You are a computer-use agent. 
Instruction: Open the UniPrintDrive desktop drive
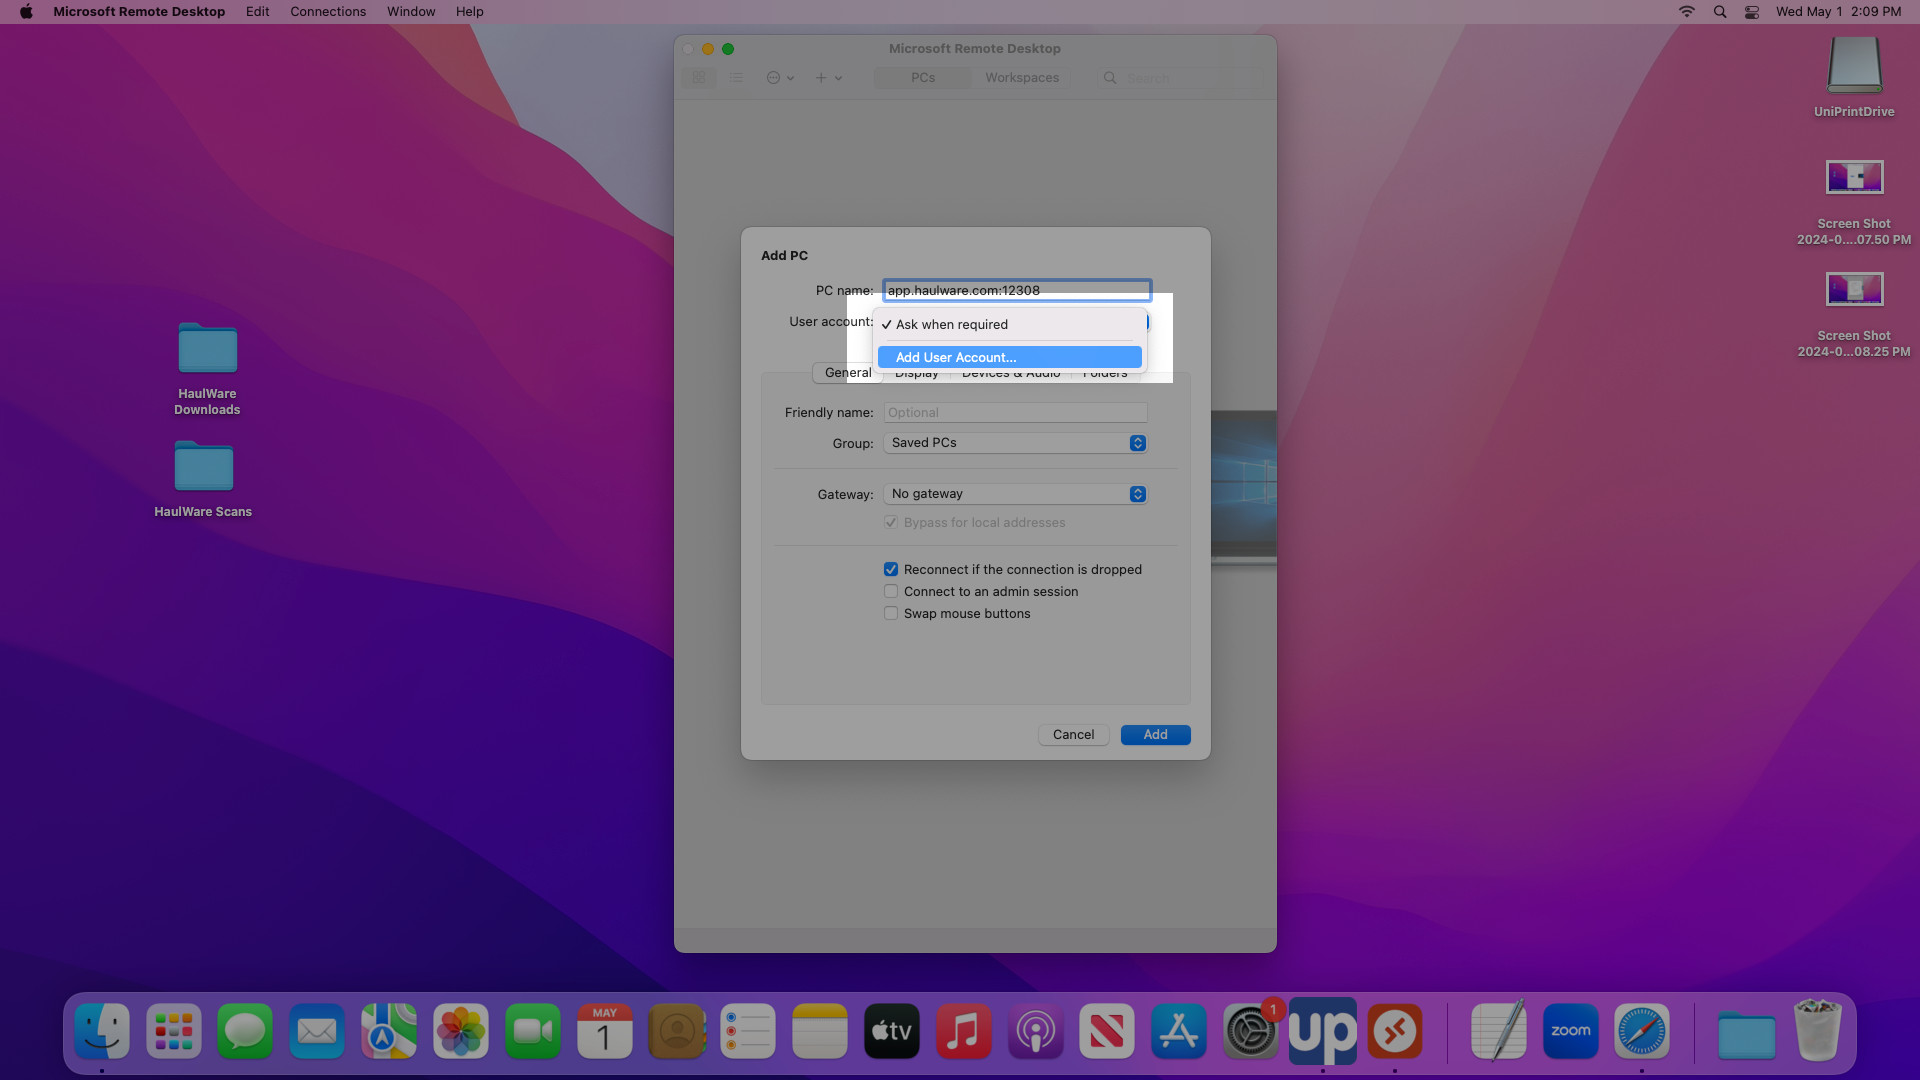pyautogui.click(x=1854, y=77)
